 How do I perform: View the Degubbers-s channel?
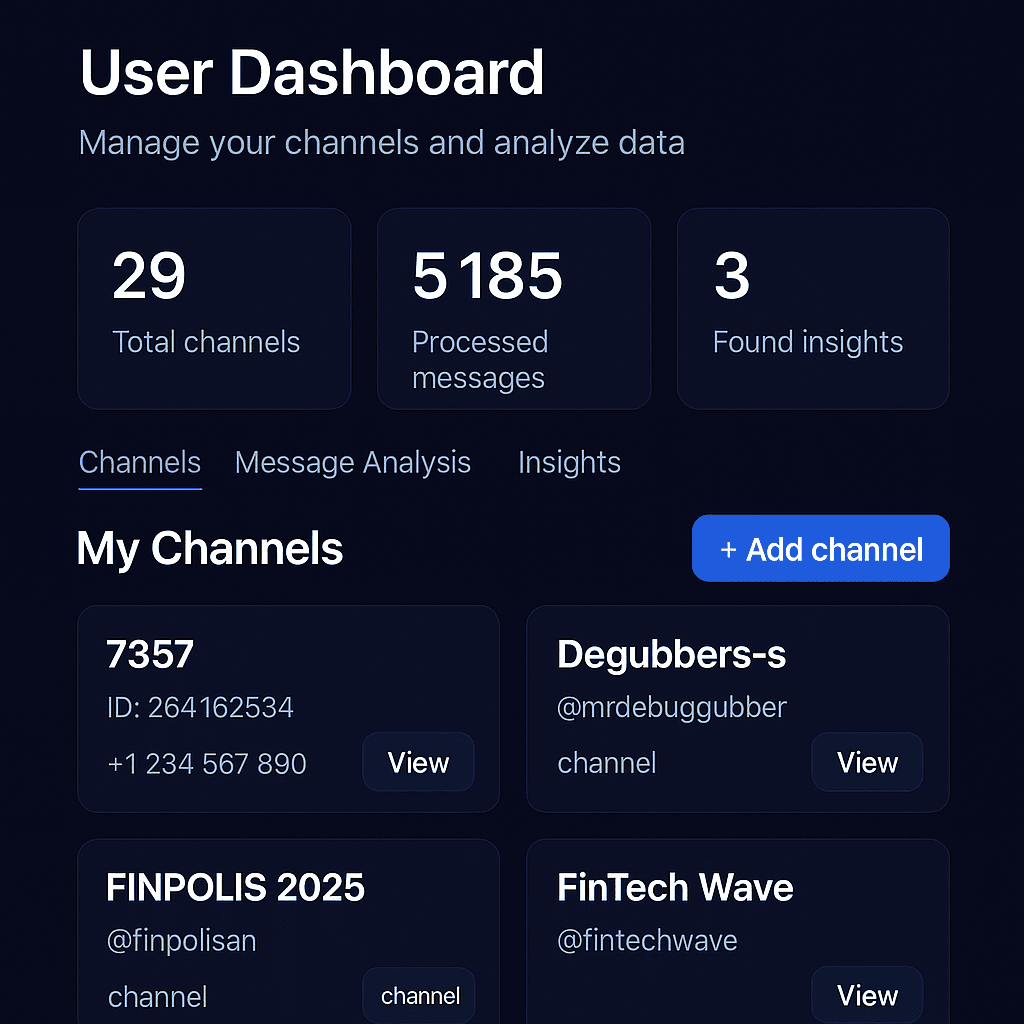(x=867, y=763)
